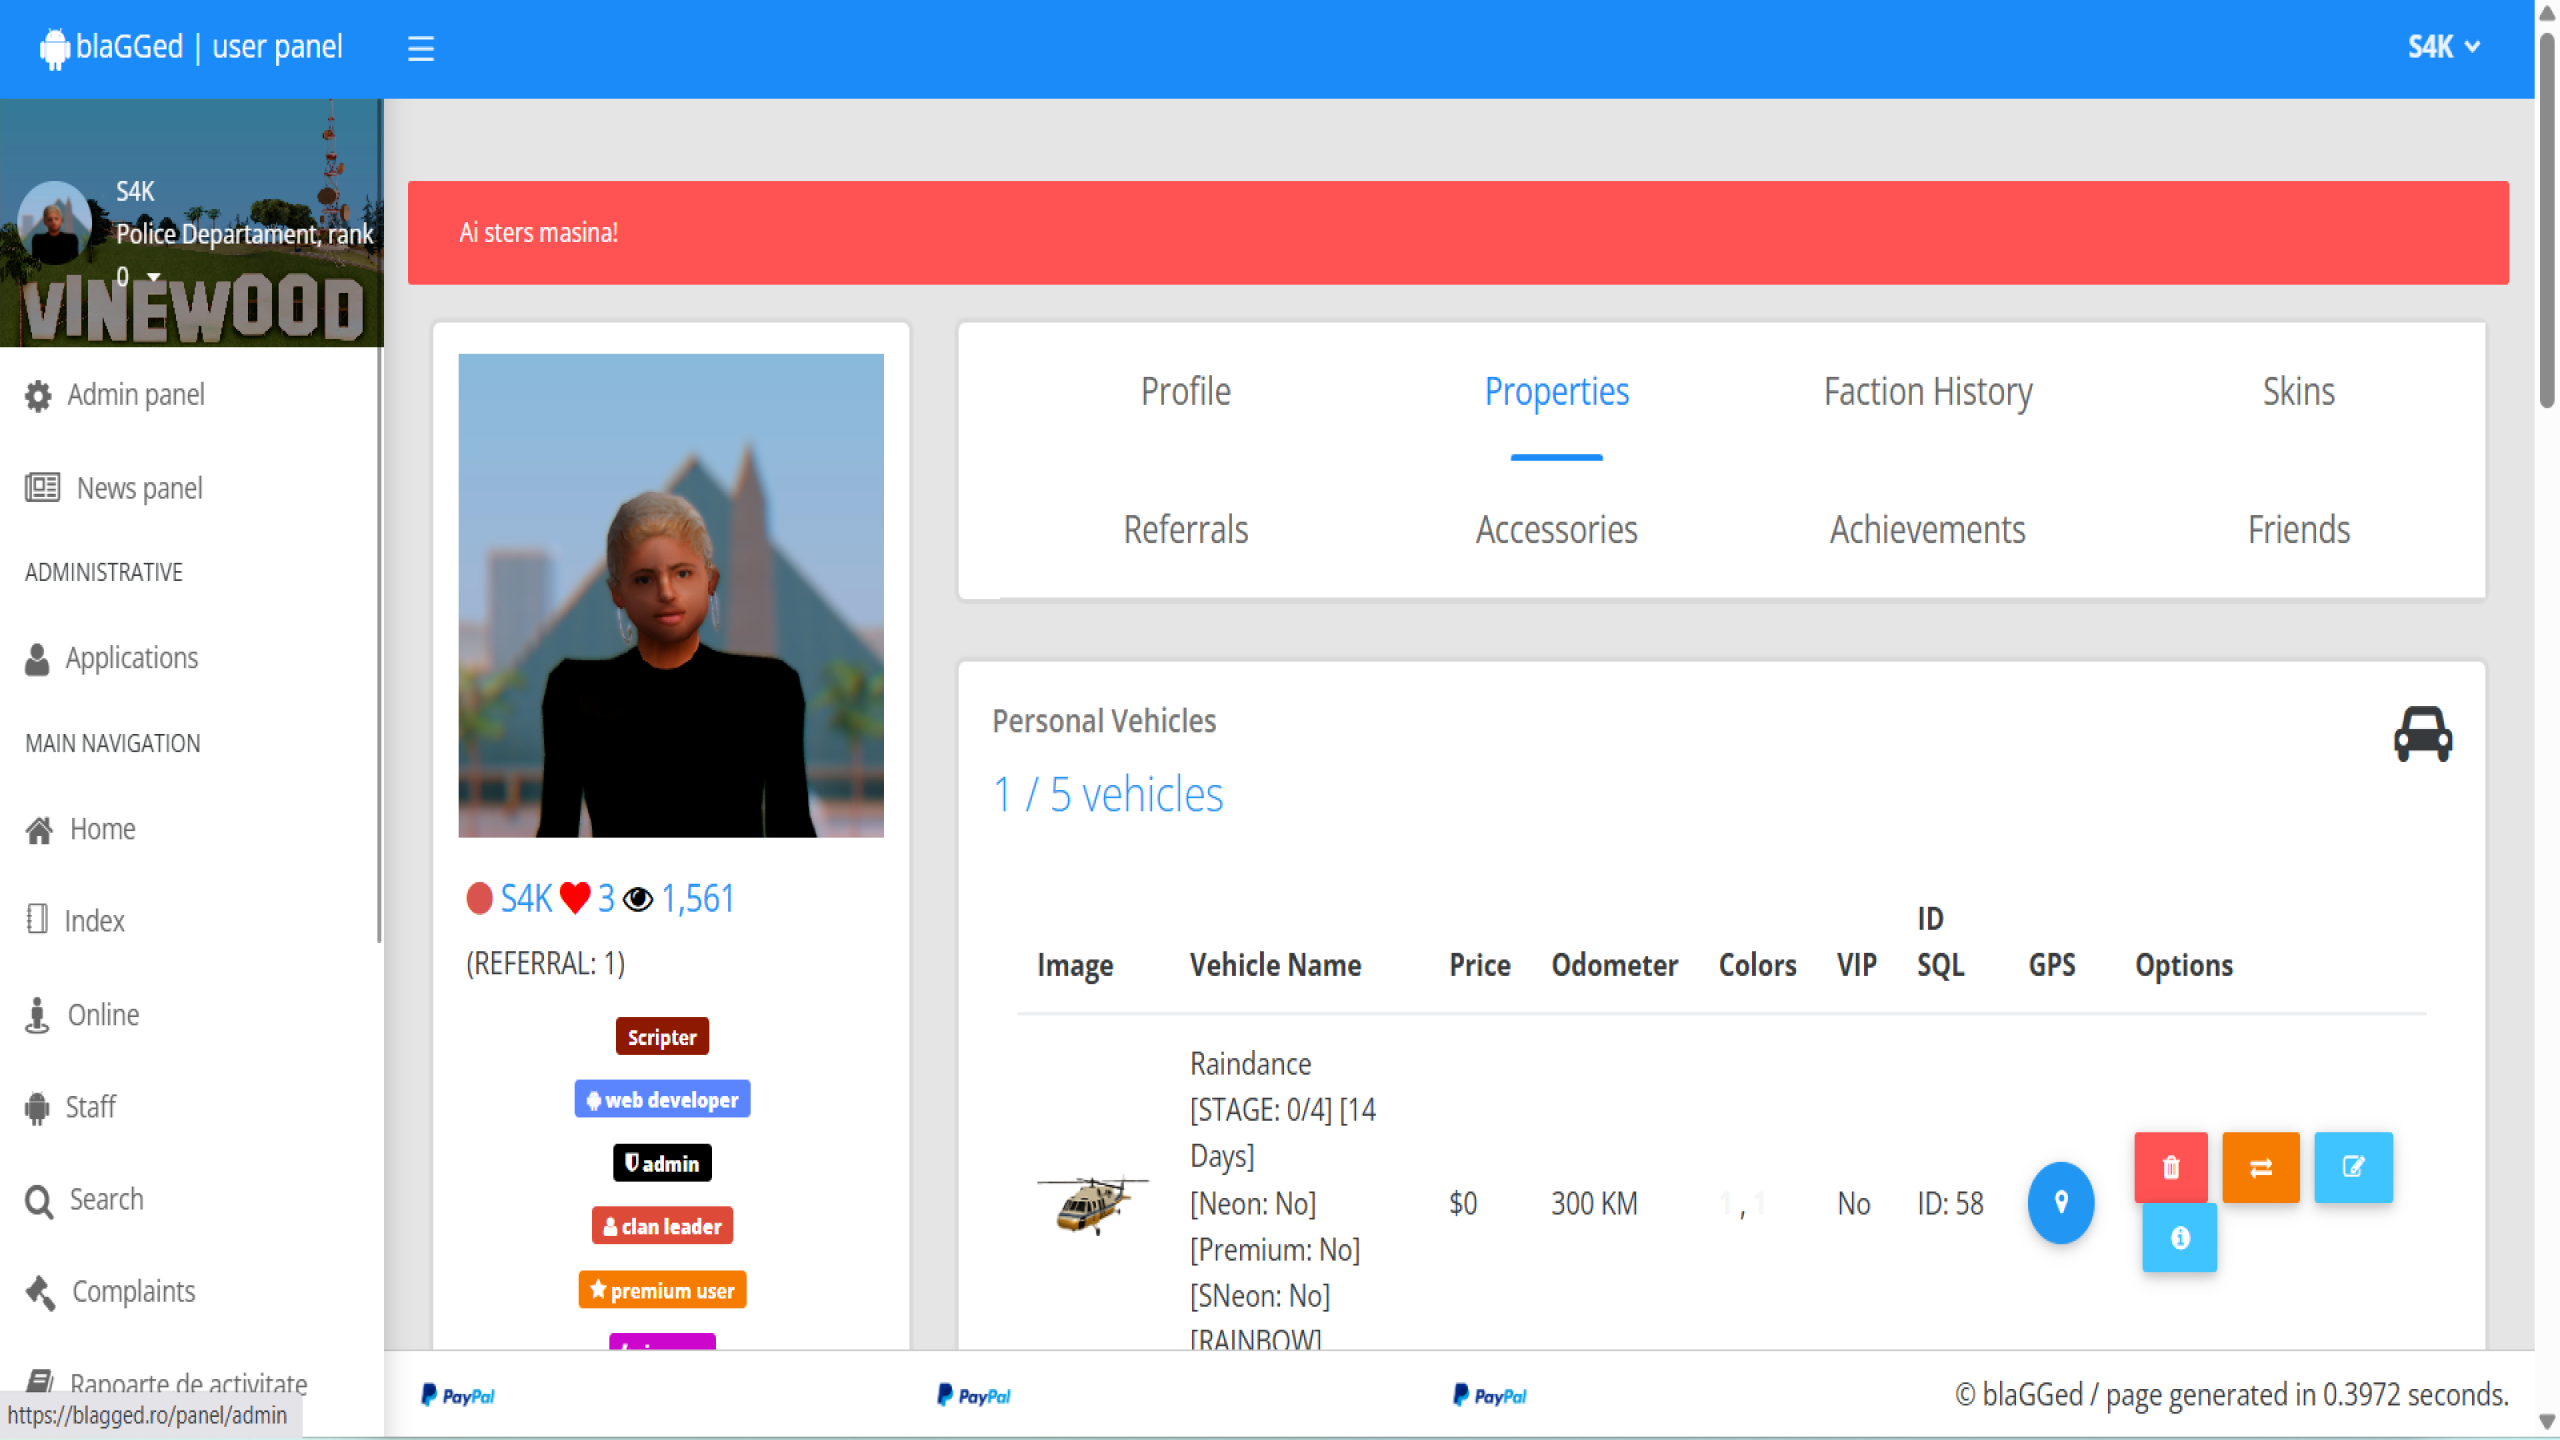Click the red trash delete vehicle button
2560x1440 pixels.
(2170, 1167)
